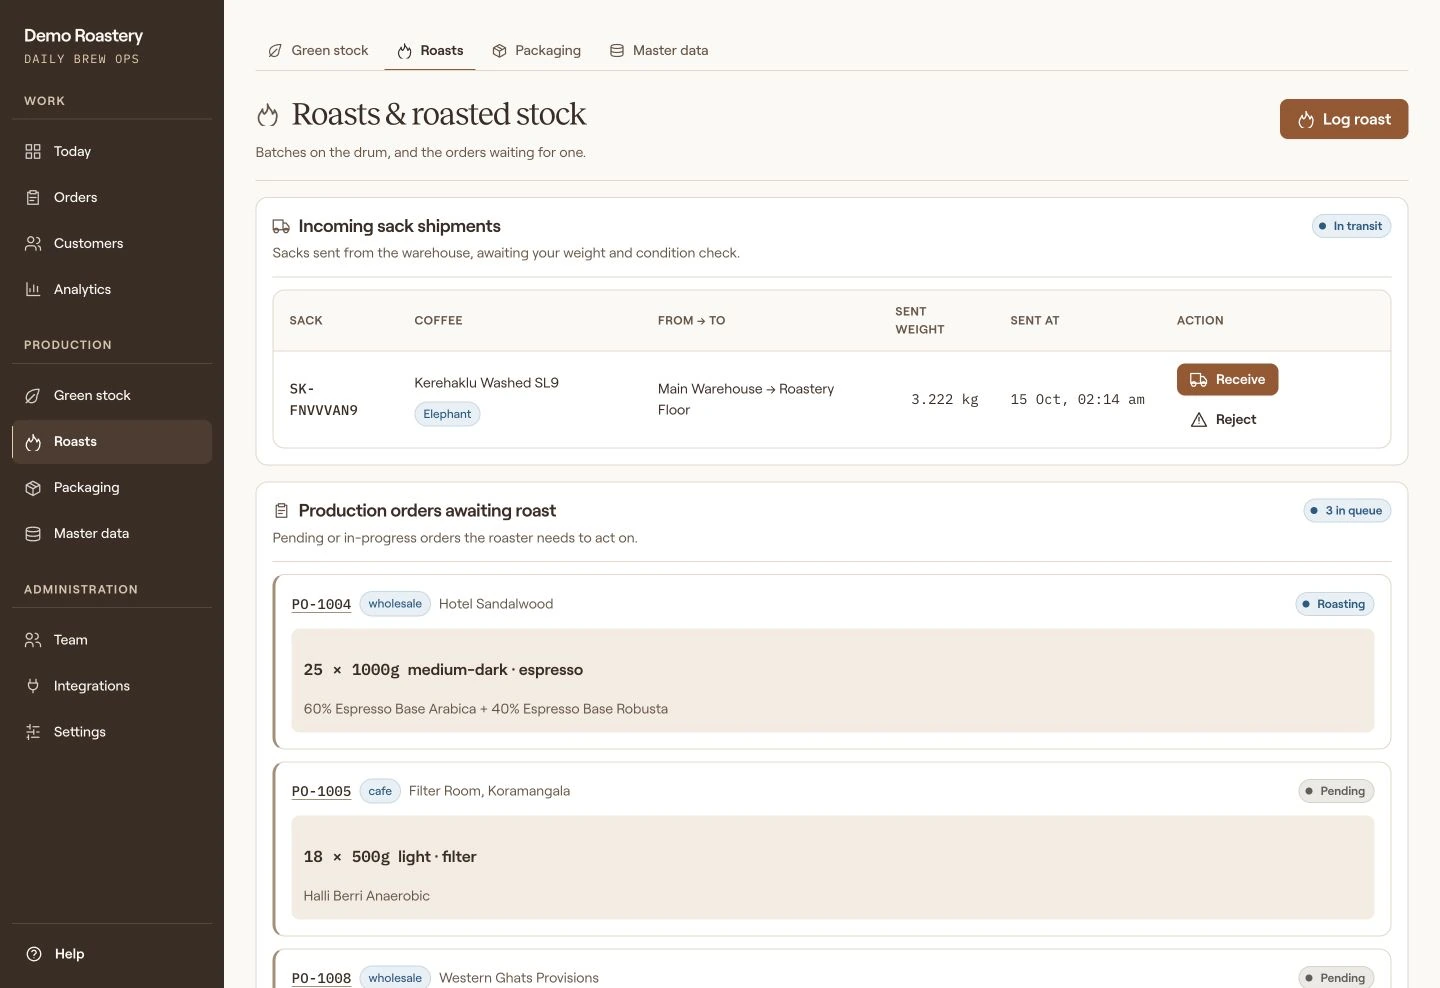Click the Green stock leaf icon in sidebar
The width and height of the screenshot is (1440, 988).
(x=33, y=396)
